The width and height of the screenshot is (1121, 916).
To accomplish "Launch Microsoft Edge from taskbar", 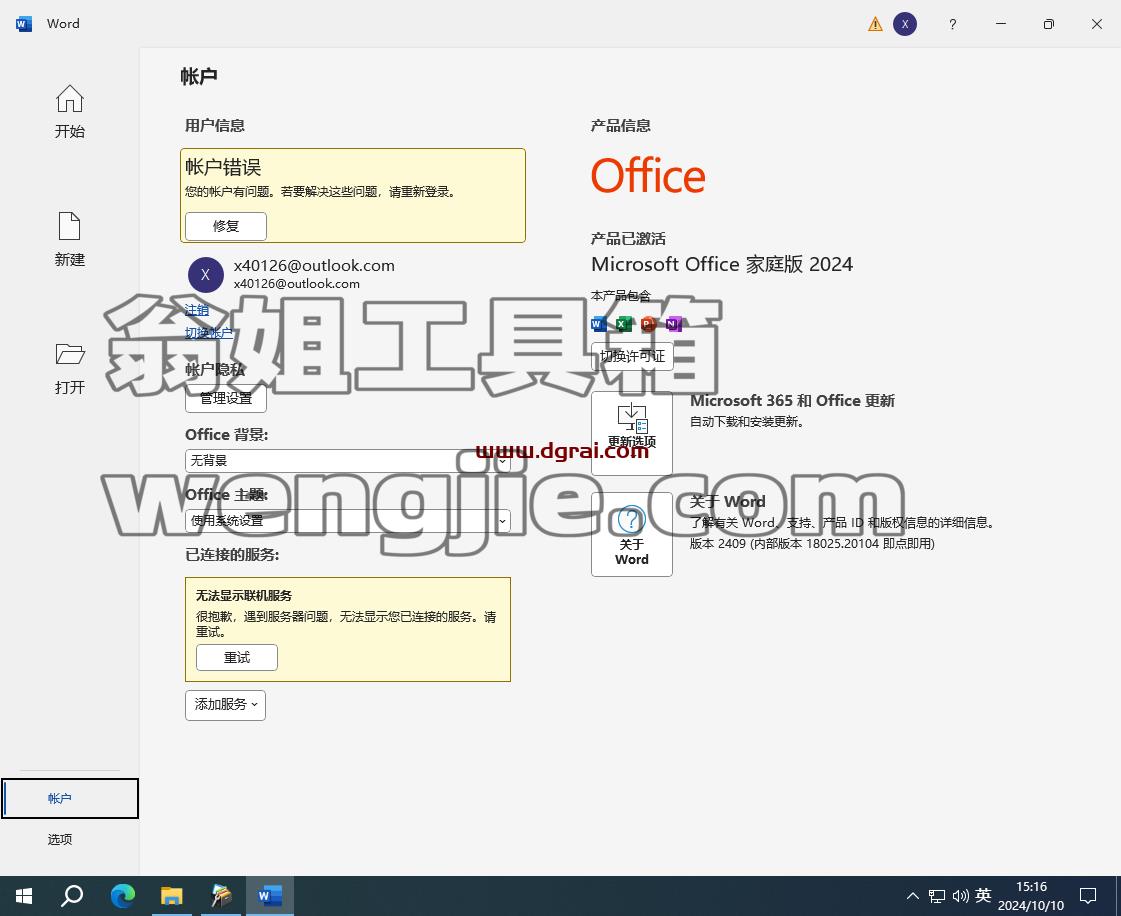I will [x=123, y=896].
